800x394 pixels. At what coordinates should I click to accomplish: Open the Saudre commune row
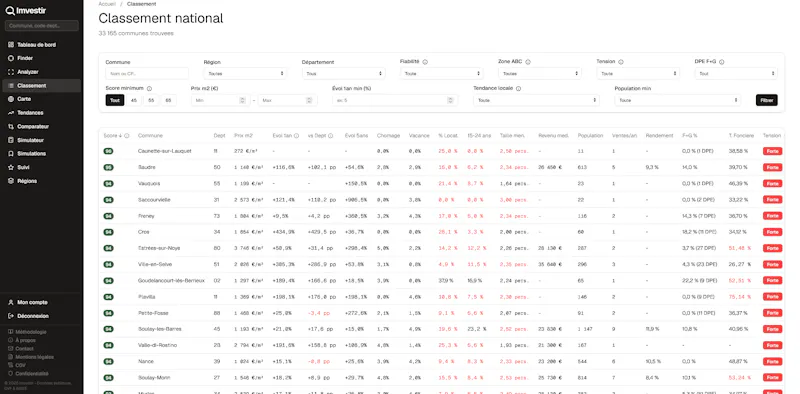click(x=441, y=167)
